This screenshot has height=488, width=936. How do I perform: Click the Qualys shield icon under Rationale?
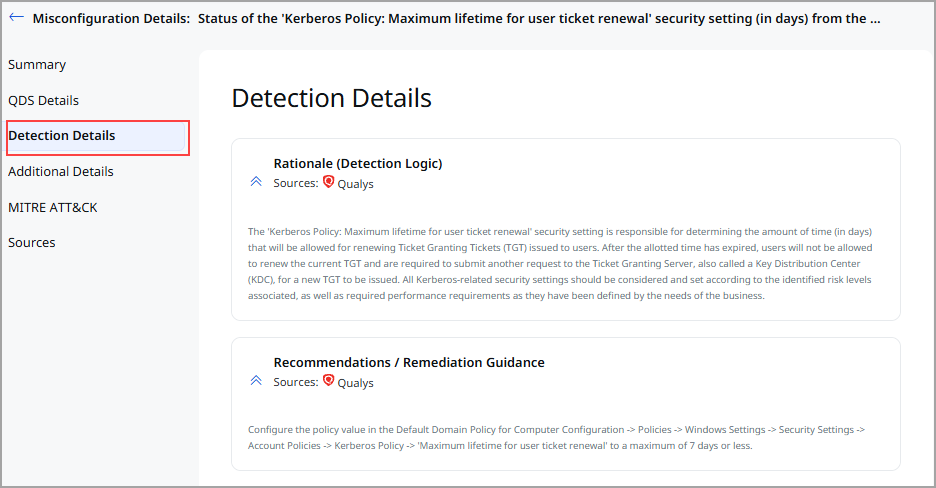pyautogui.click(x=328, y=183)
